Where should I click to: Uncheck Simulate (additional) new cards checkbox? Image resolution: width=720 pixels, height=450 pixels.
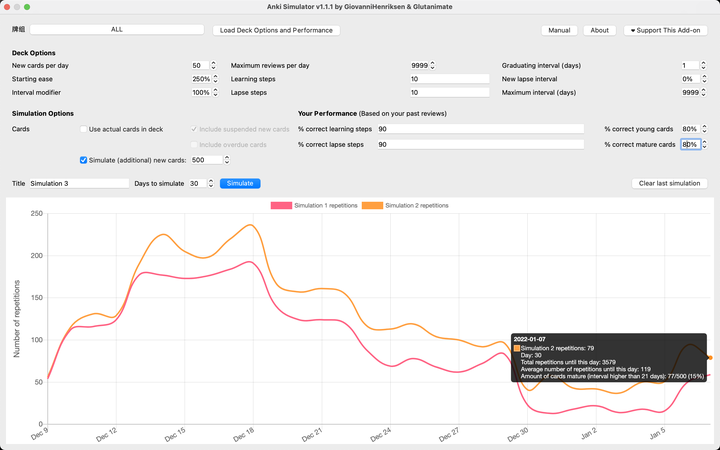[x=84, y=160]
